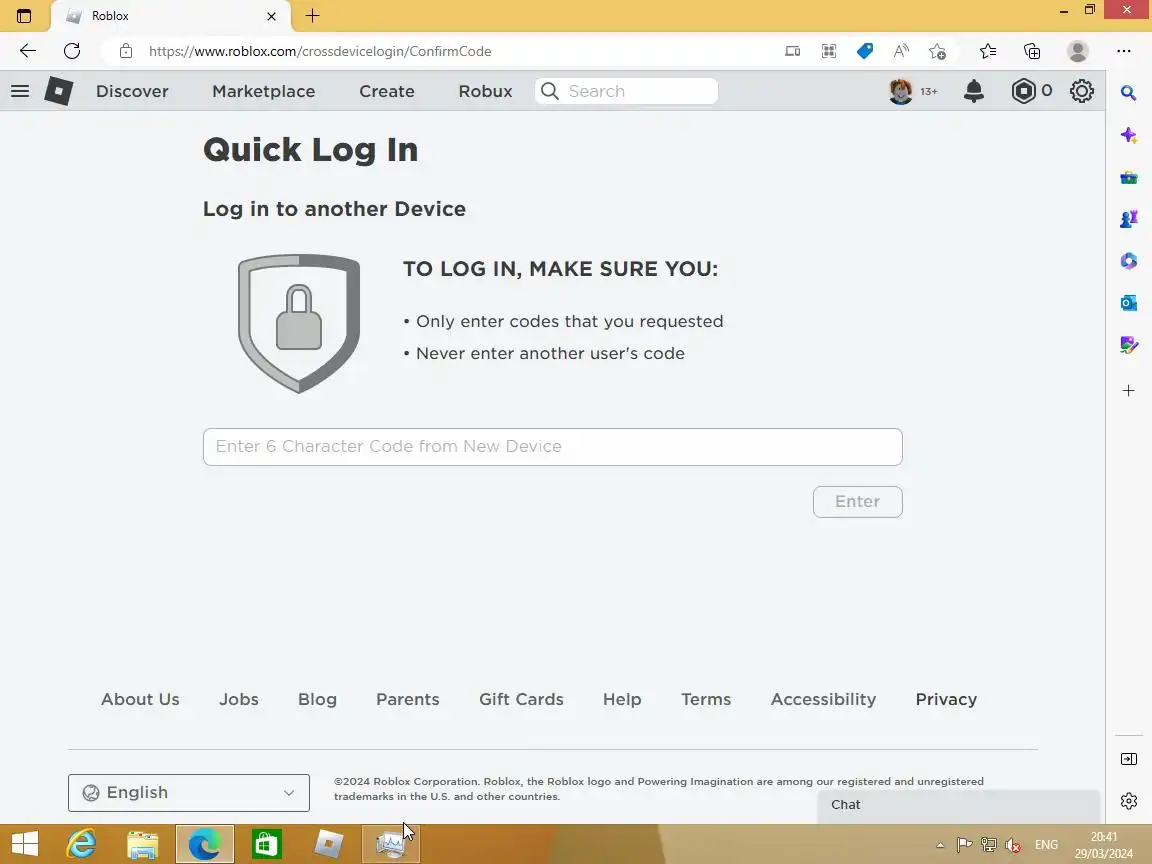
Task: Refresh the Roblox page
Action: click(72, 51)
